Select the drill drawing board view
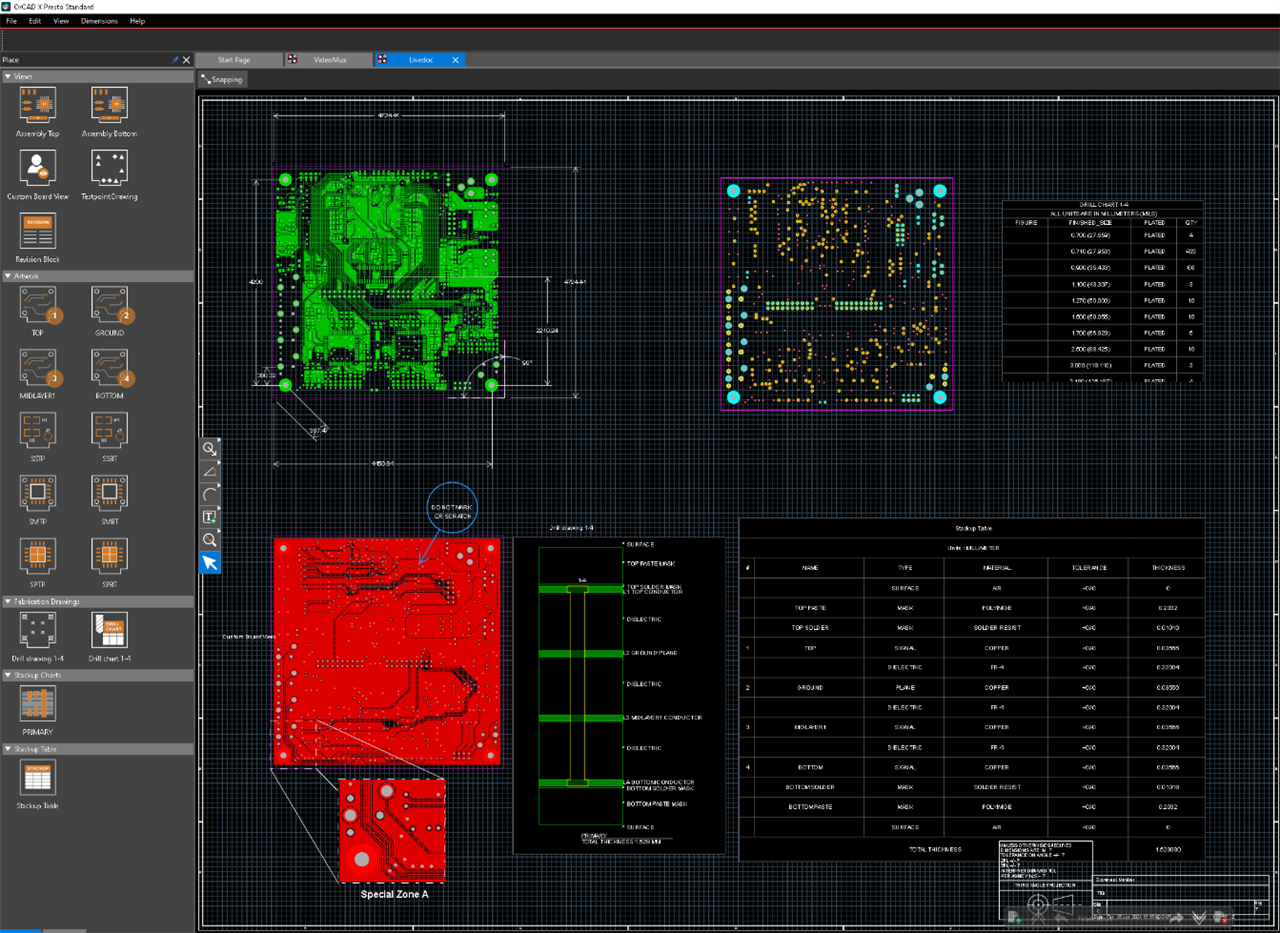 point(837,294)
